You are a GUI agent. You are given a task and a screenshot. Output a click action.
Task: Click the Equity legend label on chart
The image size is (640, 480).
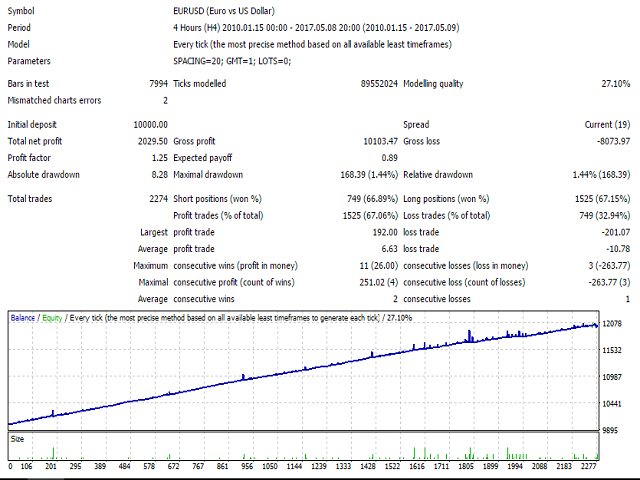[54, 318]
